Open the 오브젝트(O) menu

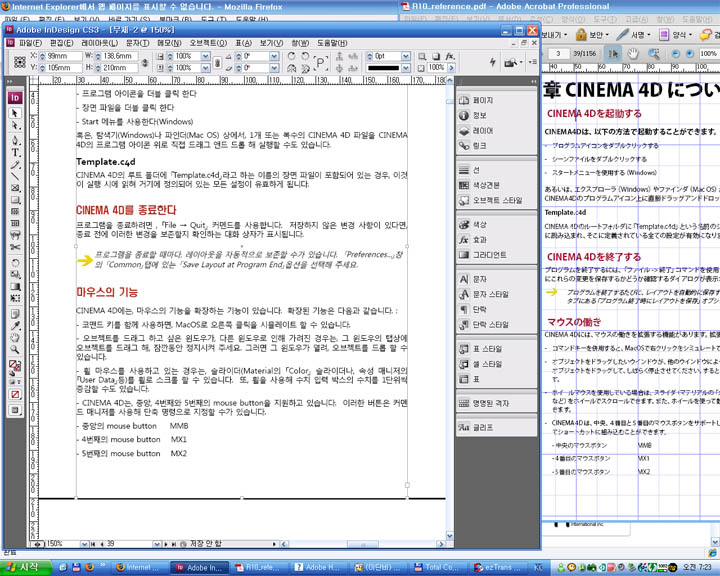pos(208,43)
